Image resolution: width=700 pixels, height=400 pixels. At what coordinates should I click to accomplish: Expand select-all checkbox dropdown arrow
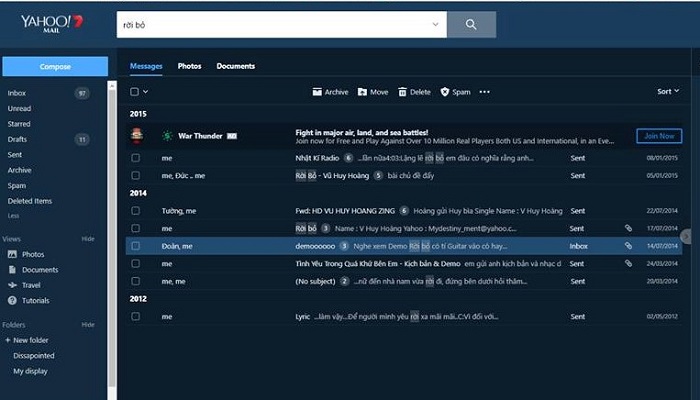(x=146, y=92)
